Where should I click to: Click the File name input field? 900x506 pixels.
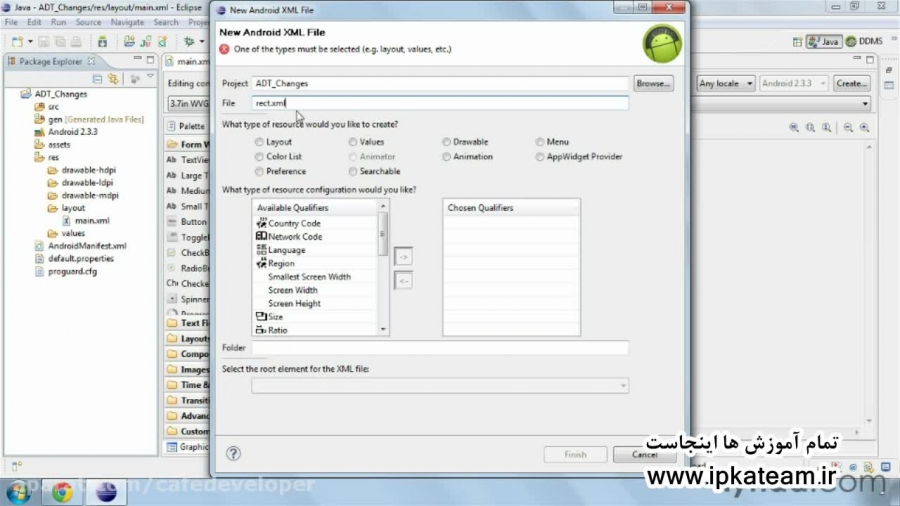point(440,103)
